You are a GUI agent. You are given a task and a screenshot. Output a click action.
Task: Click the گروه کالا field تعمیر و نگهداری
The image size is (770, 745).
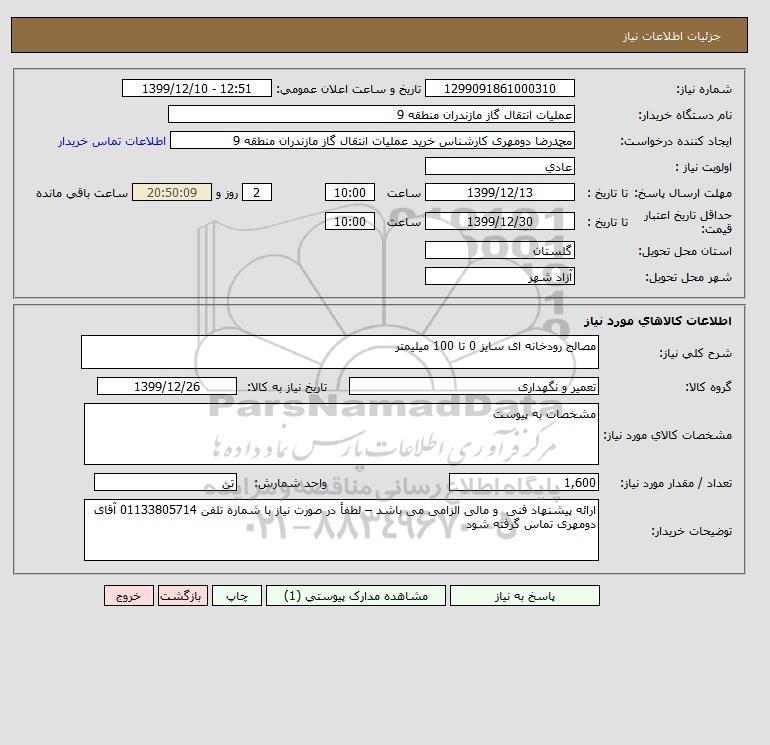tap(473, 386)
